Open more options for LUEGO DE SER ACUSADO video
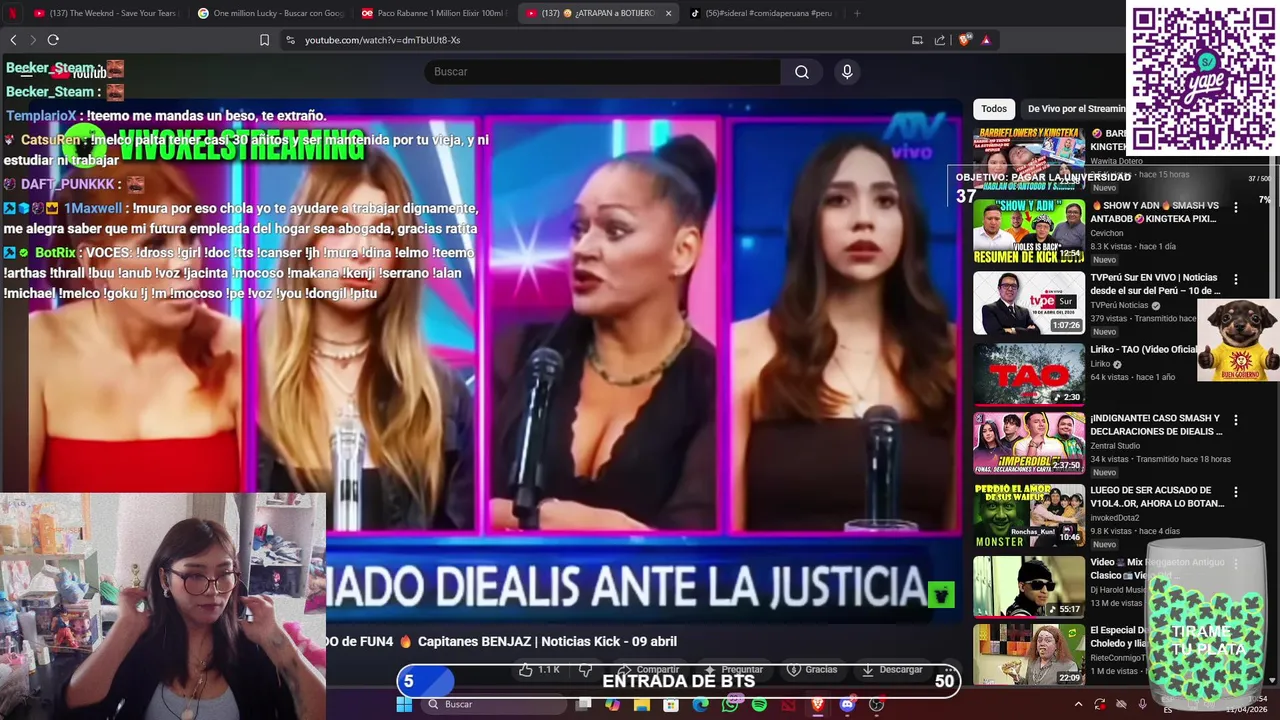The width and height of the screenshot is (1280, 720). [x=1236, y=493]
